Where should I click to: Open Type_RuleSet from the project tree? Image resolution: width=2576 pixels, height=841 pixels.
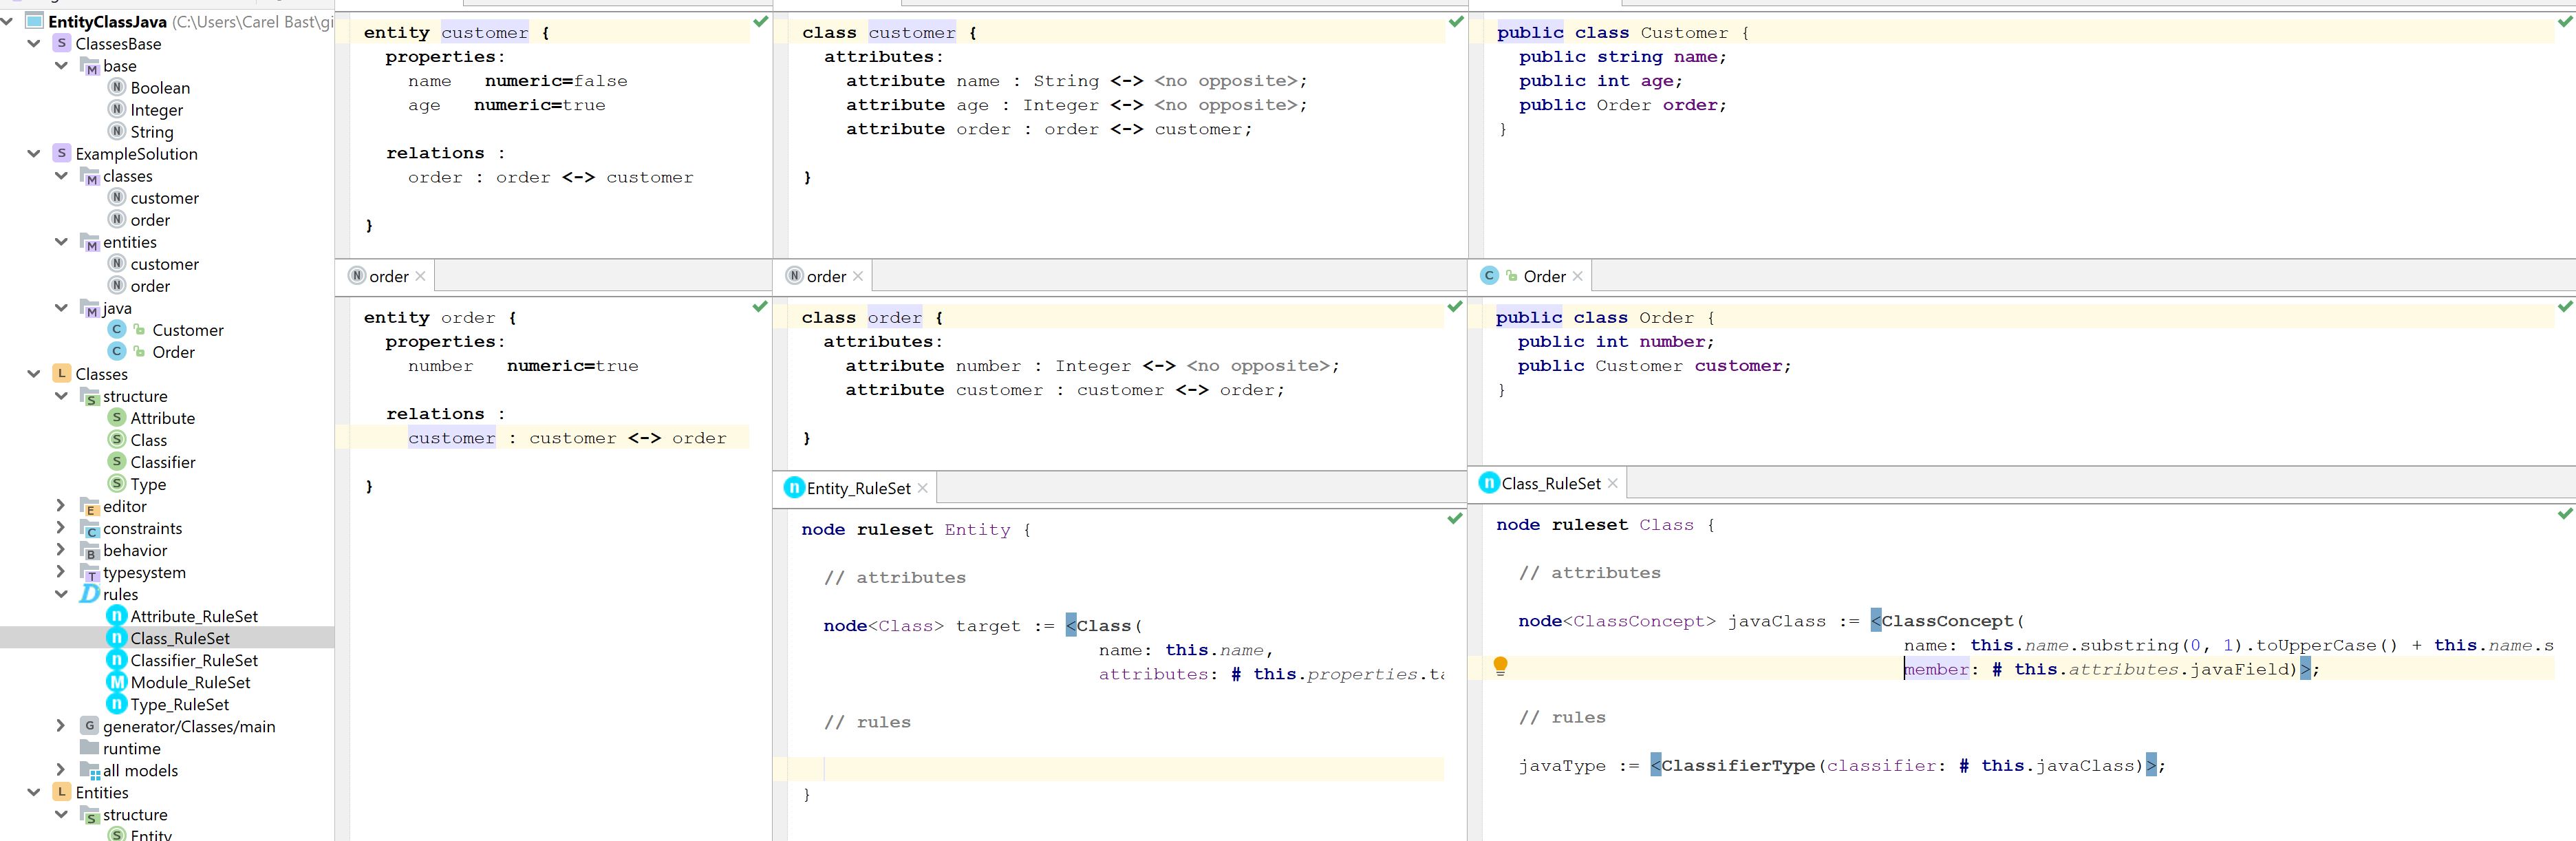(179, 704)
